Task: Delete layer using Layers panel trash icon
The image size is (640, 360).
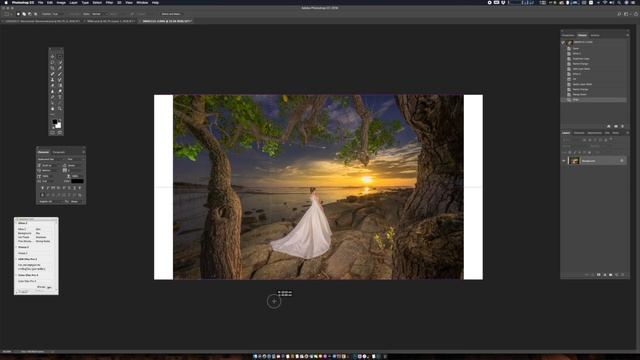Action: pos(623,275)
